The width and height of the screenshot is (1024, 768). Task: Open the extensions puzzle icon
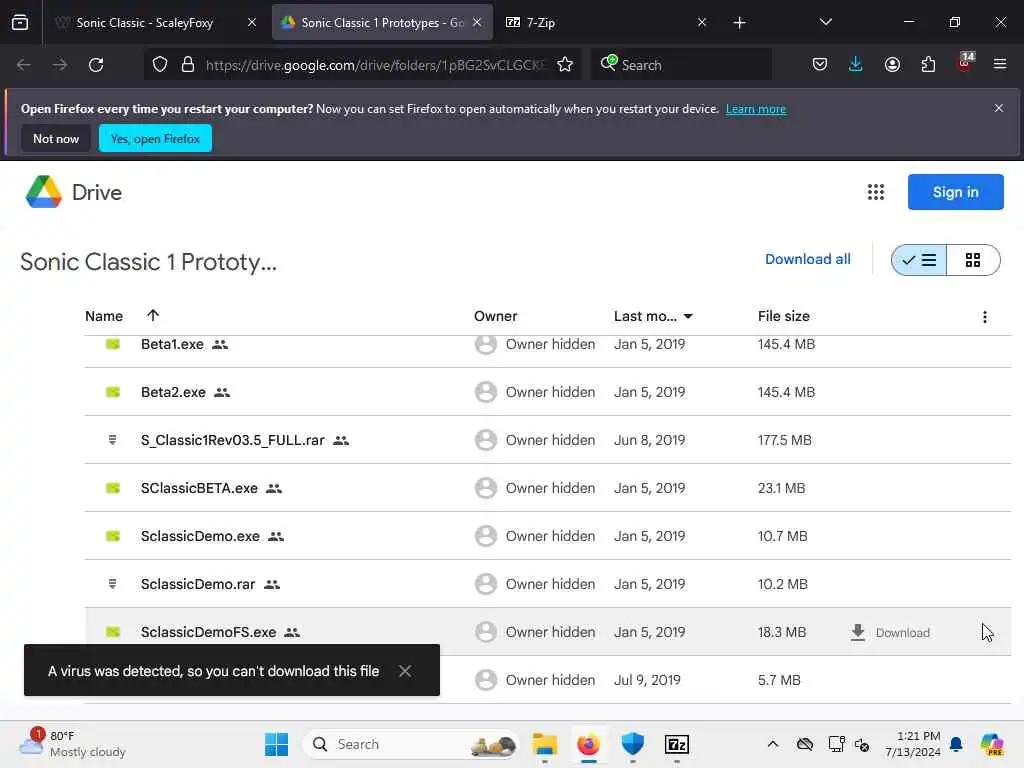coord(928,65)
